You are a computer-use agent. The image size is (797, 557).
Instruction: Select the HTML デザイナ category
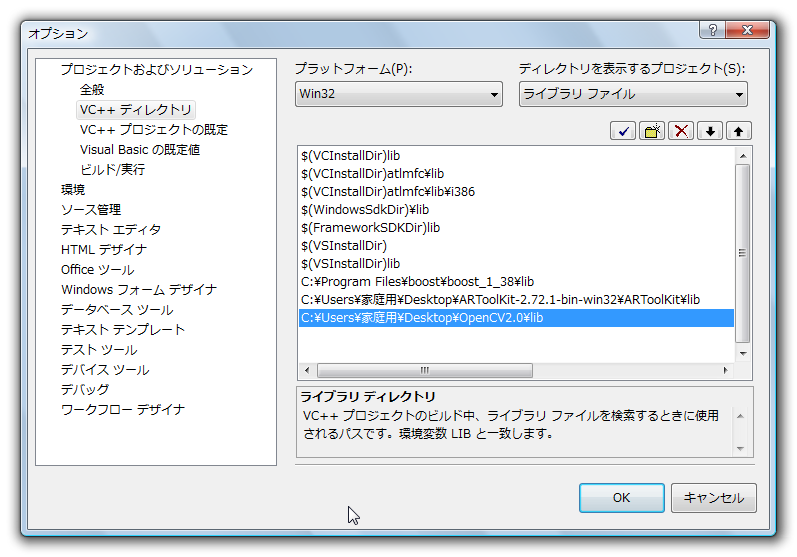(103, 249)
